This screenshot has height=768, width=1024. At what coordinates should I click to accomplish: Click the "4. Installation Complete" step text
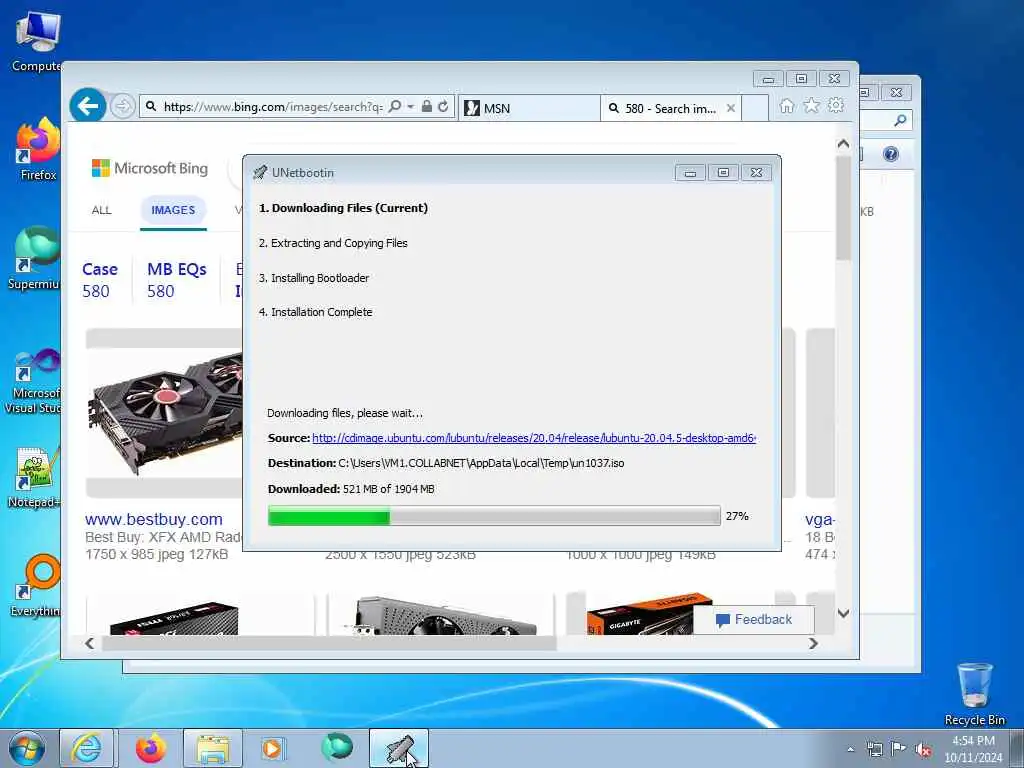pos(315,312)
